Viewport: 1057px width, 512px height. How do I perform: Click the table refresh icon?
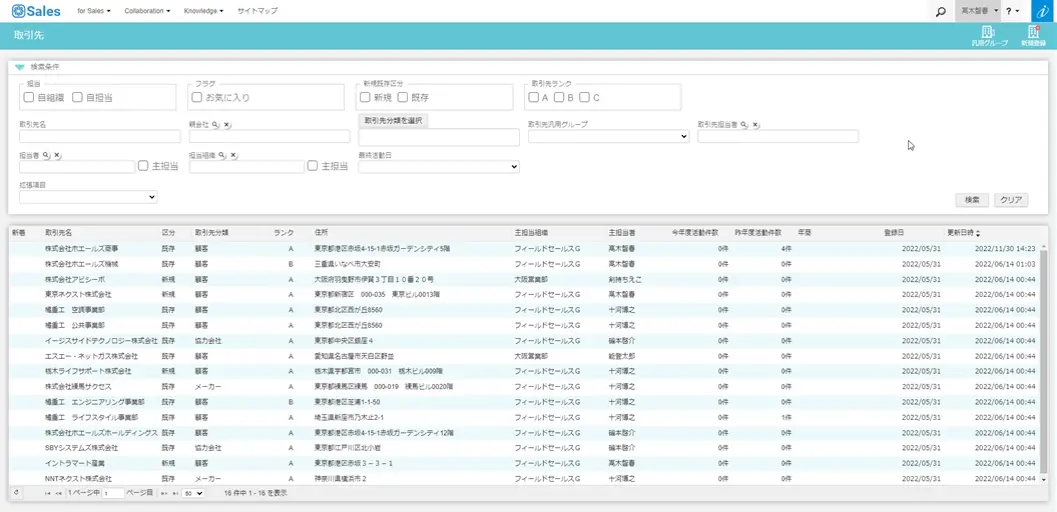pyautogui.click(x=16, y=493)
